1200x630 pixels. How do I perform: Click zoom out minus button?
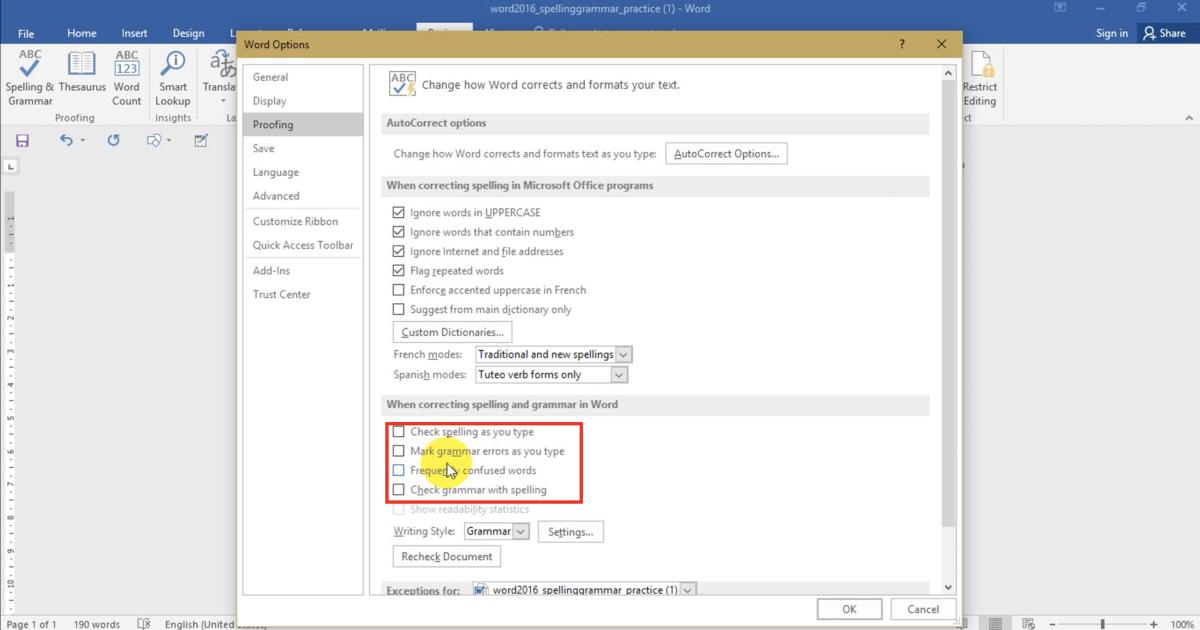coord(1053,624)
